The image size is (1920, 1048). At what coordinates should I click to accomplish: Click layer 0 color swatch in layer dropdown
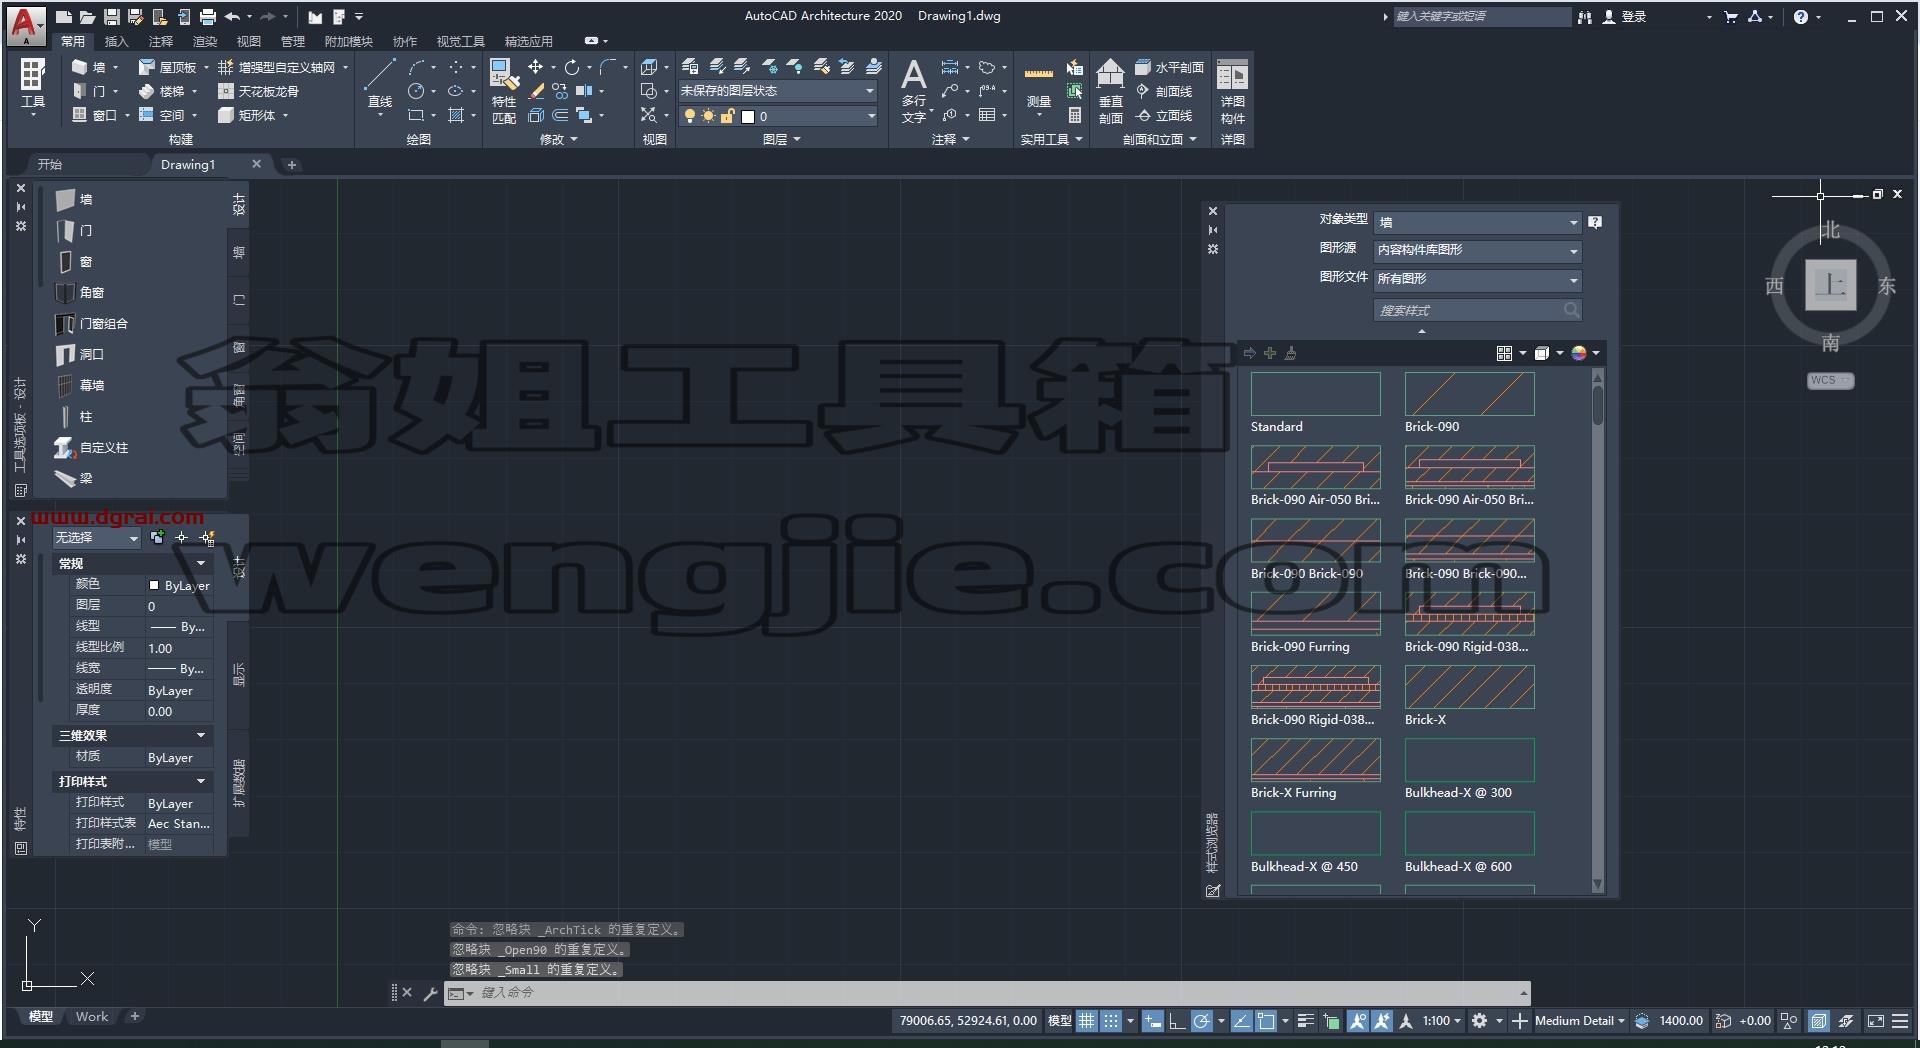click(747, 117)
